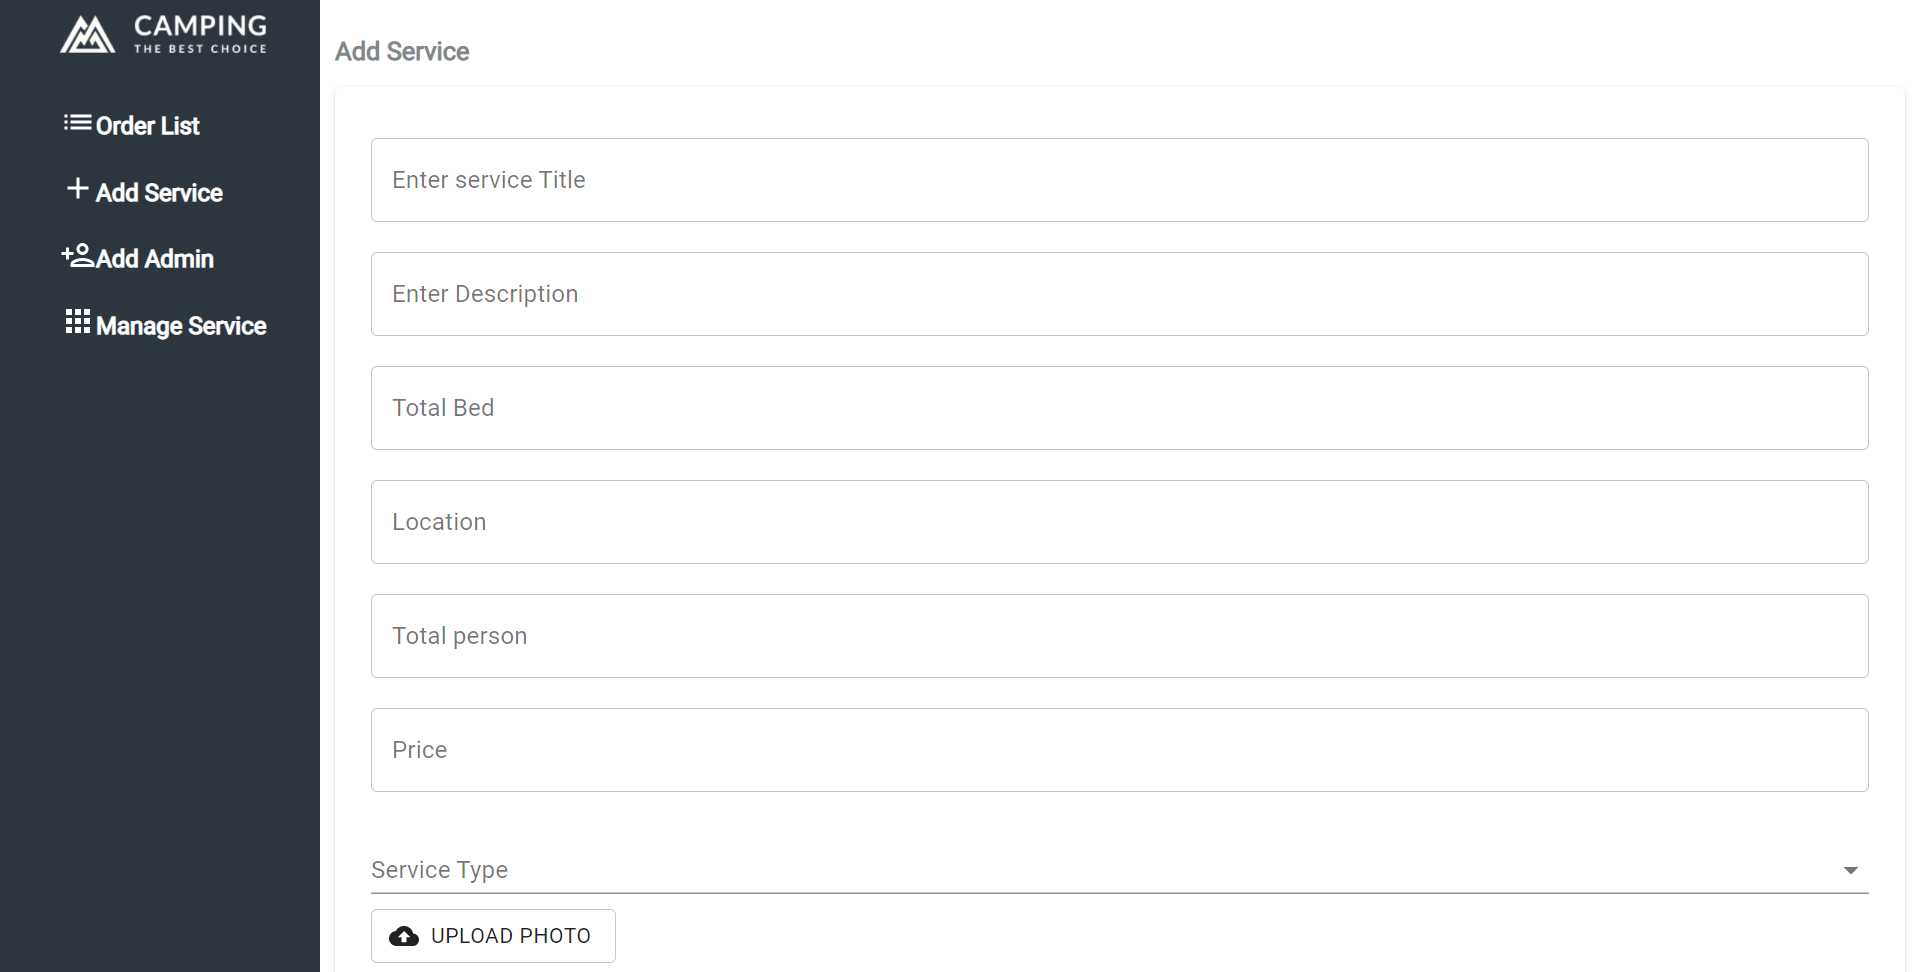
Task: Select the Total Bed input
Action: [x=1119, y=408]
